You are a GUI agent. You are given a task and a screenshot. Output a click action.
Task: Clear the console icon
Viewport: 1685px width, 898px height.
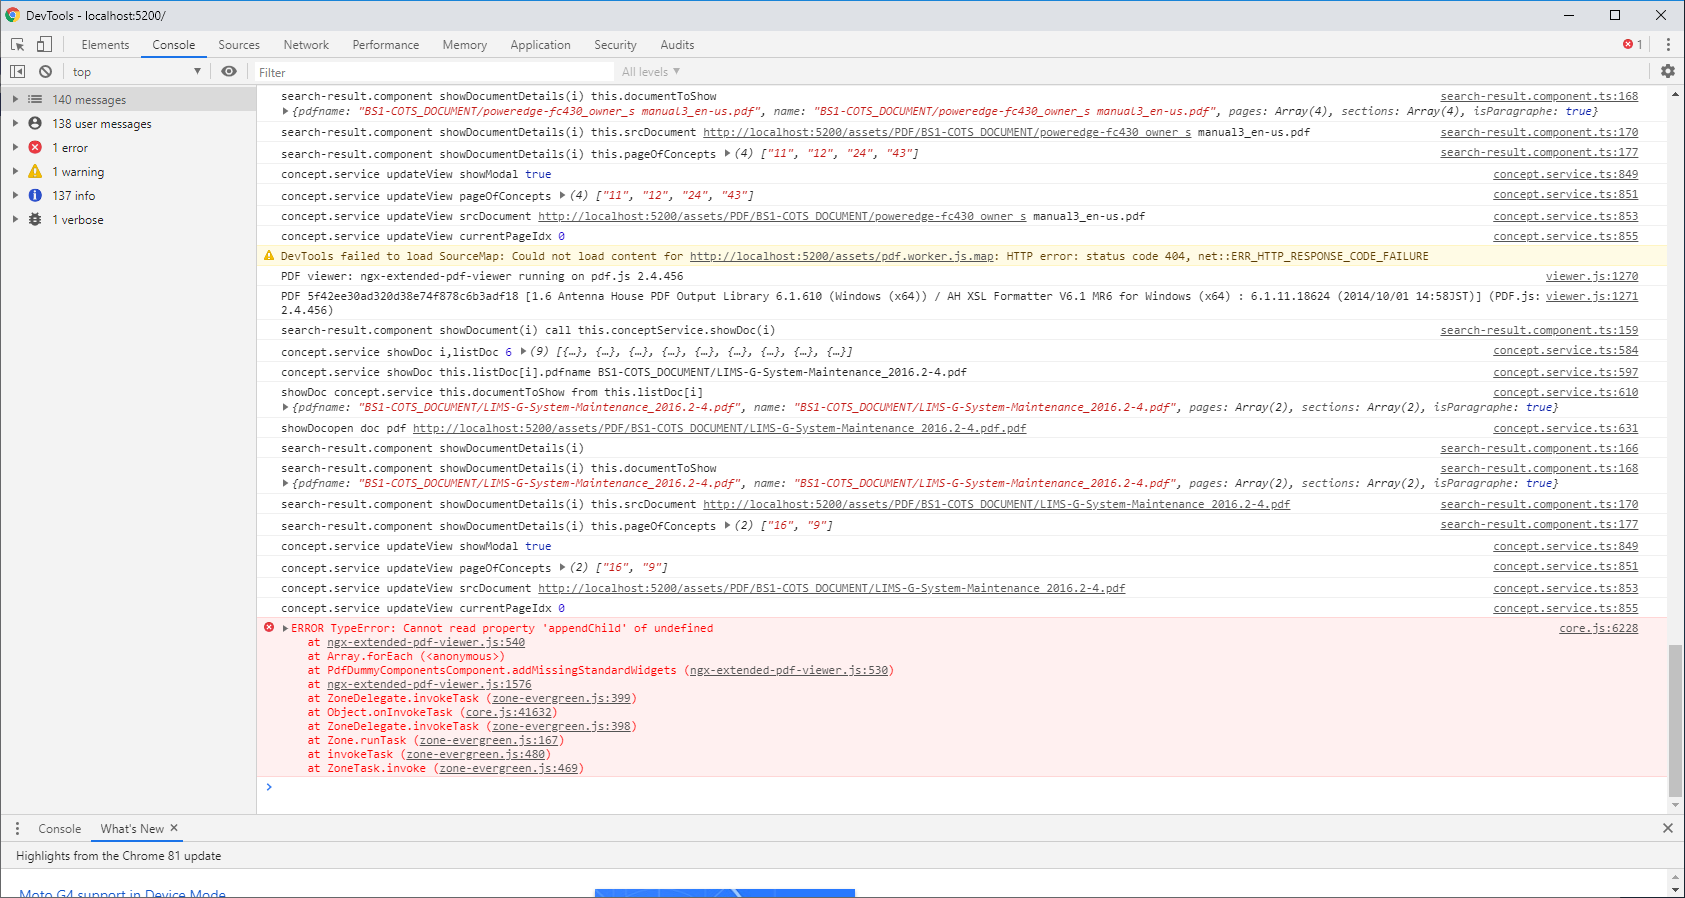click(46, 72)
